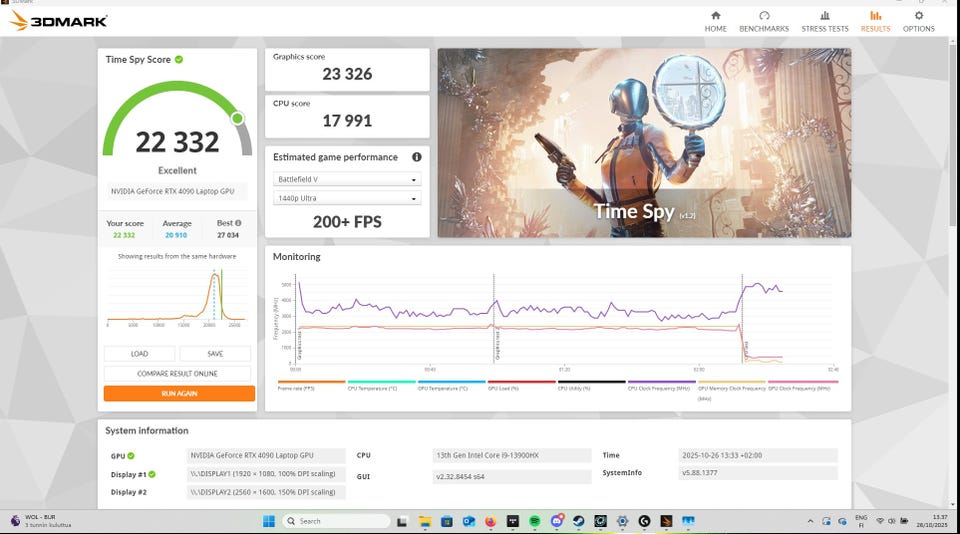Screen dimensions: 960x534
Task: Click the orange 3DMark taskbar icon
Action: [666, 521]
